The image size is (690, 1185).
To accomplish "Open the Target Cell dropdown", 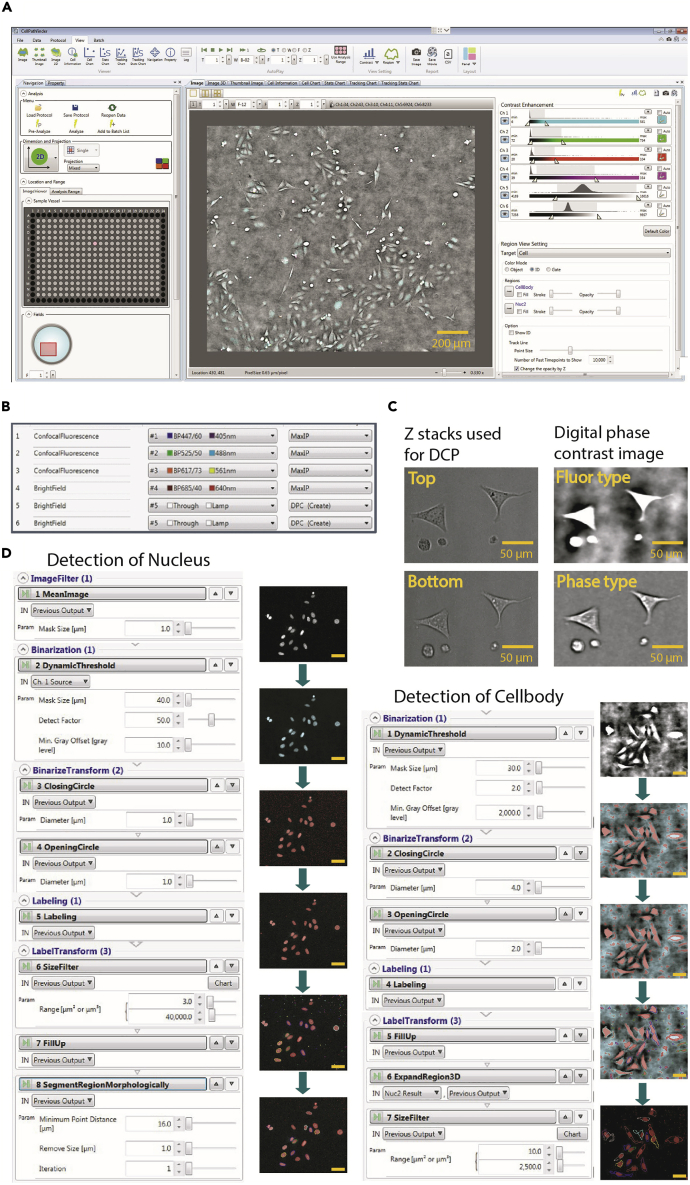I will pos(596,254).
